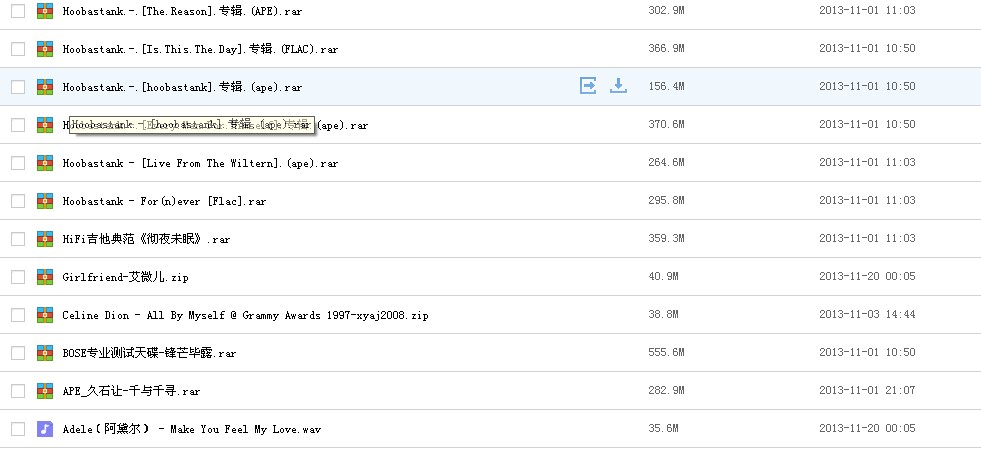Open APE_久石让-千与千寻.rar file name
This screenshot has height=449, width=981.
coord(131,391)
